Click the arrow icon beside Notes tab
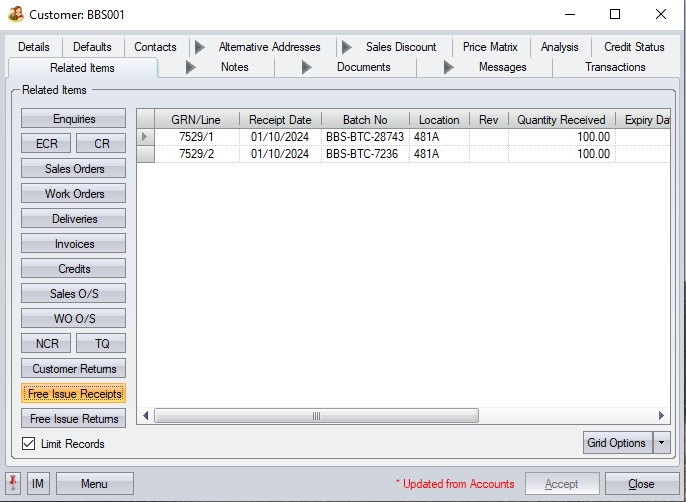686x502 pixels. coord(191,68)
